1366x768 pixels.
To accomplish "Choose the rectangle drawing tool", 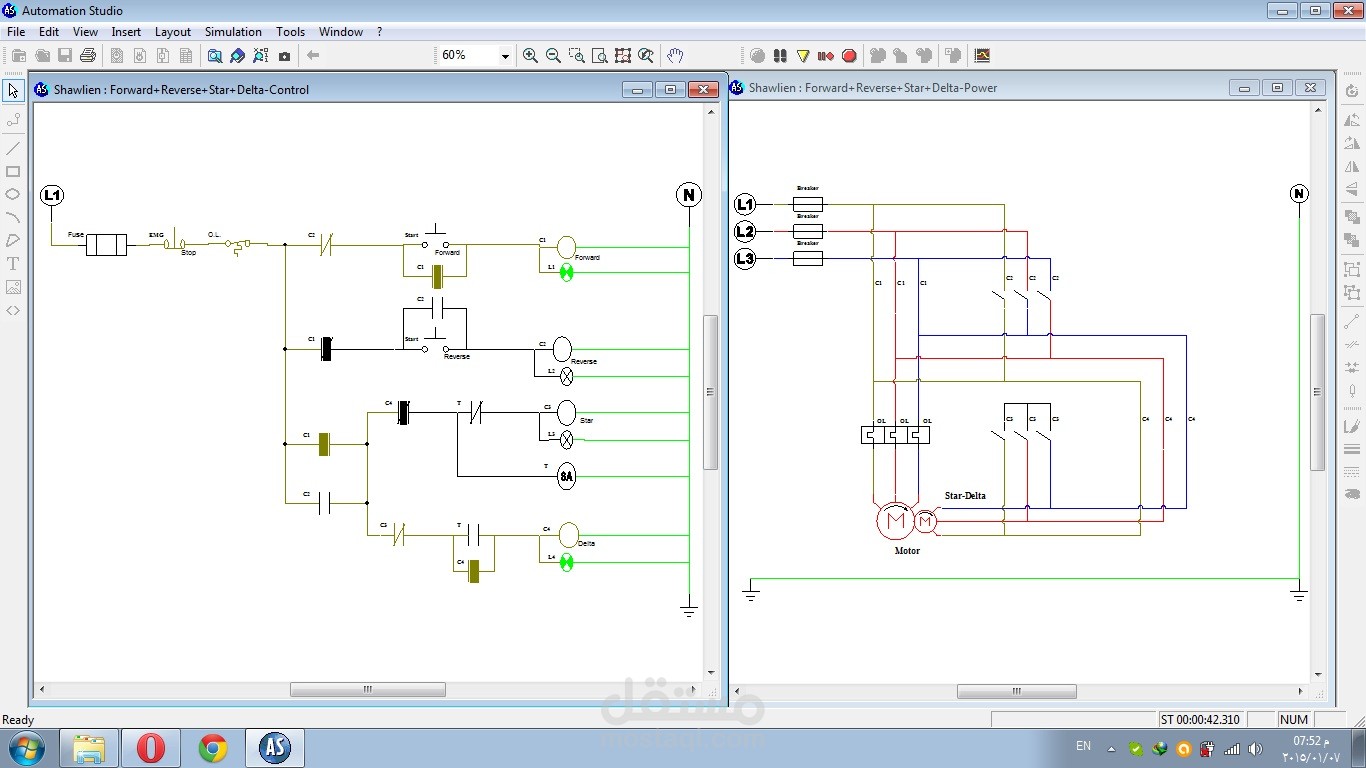I will [x=13, y=171].
